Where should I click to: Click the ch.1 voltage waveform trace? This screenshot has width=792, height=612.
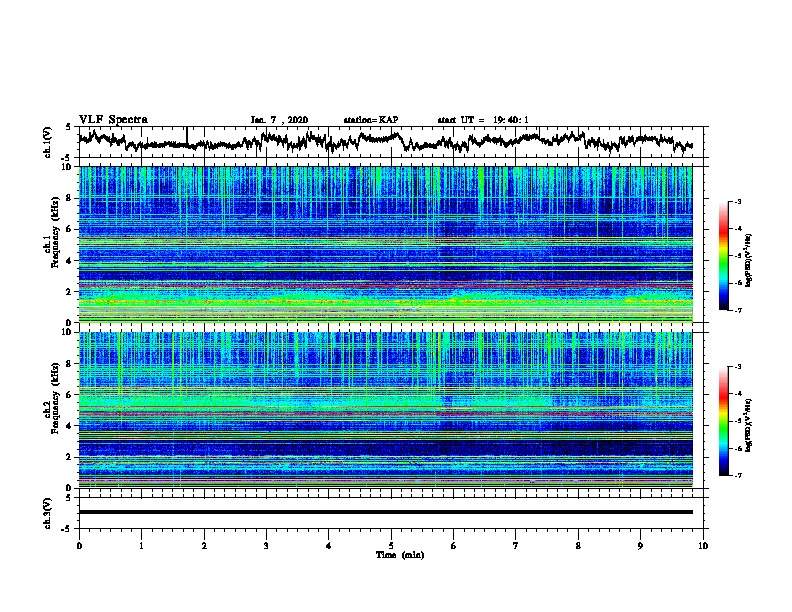pyautogui.click(x=385, y=141)
